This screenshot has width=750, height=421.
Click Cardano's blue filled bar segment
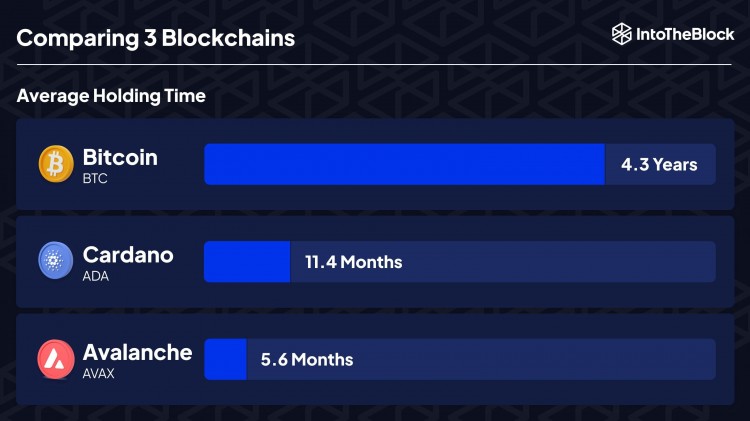coord(247,262)
